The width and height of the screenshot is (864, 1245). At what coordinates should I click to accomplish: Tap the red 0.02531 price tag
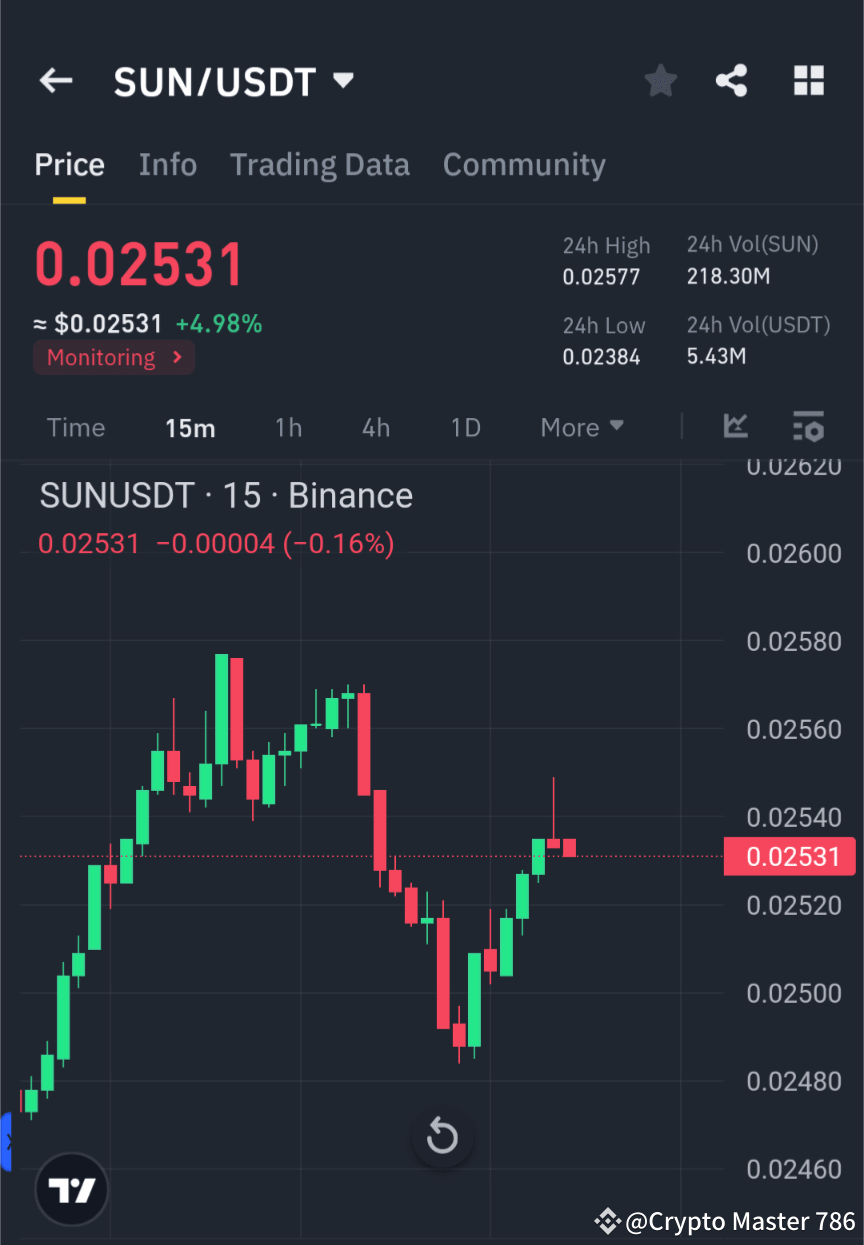point(790,856)
